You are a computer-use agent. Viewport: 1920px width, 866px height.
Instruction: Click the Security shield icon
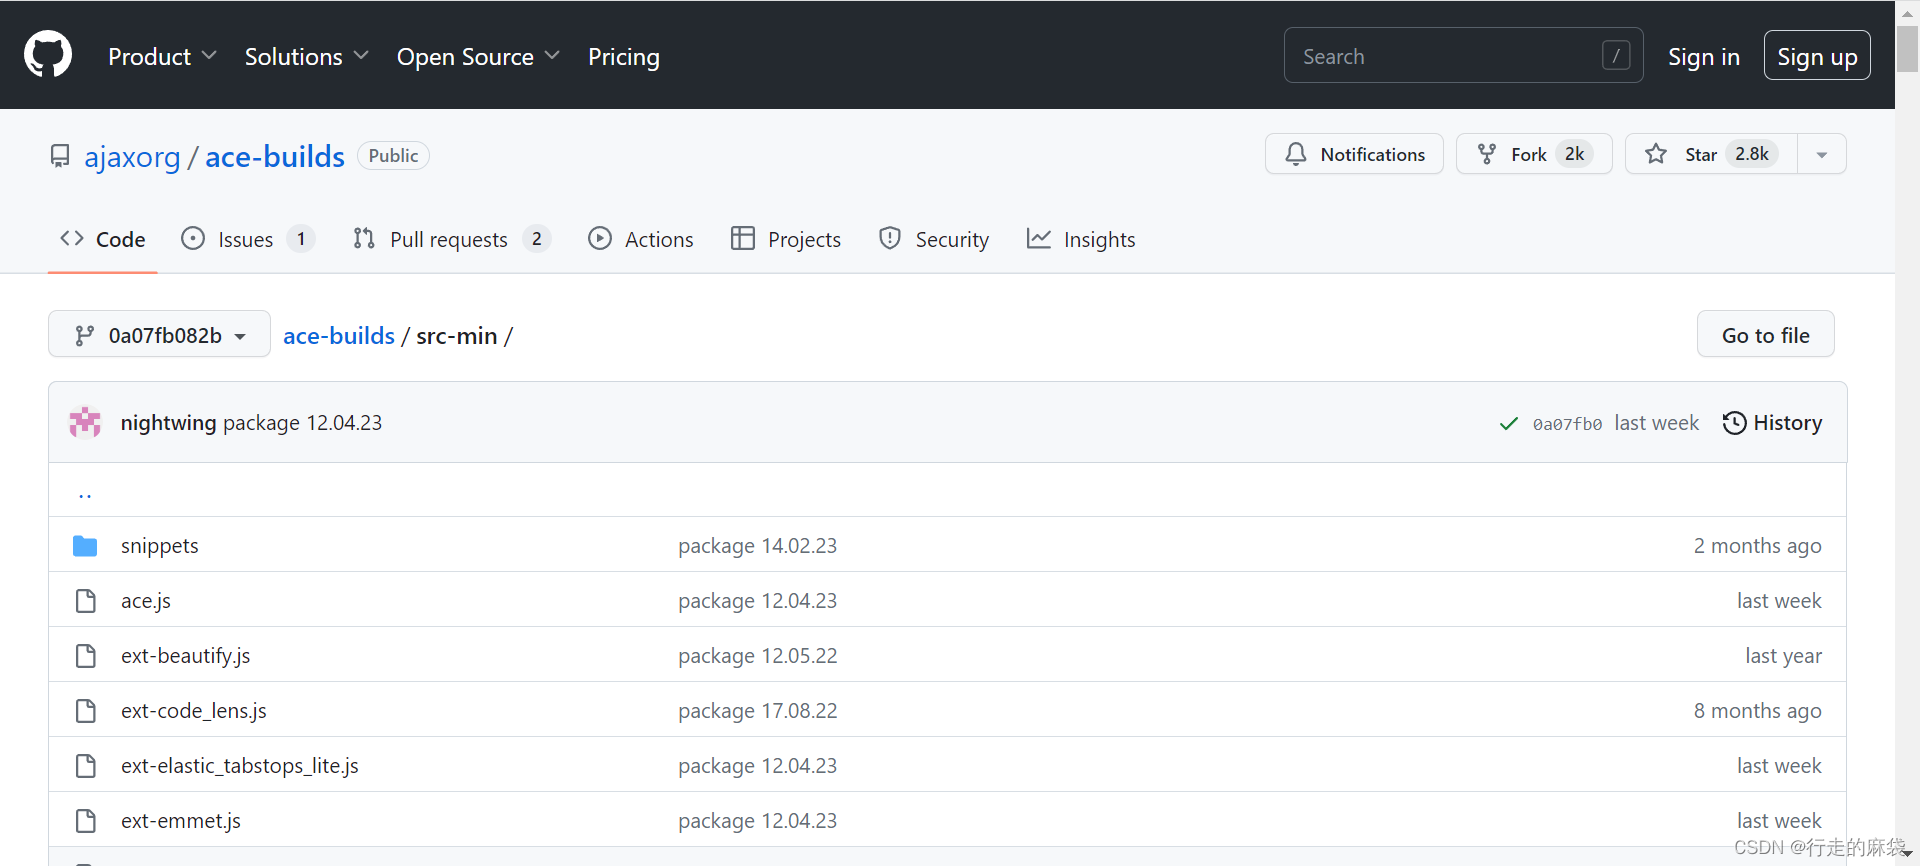[890, 238]
